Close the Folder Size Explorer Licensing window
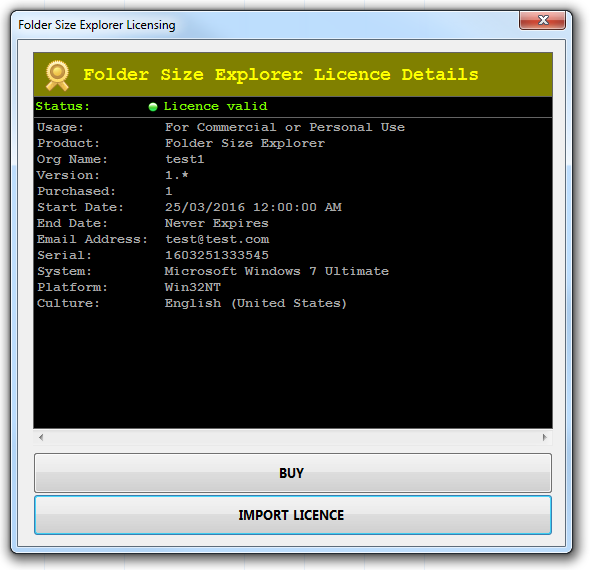Viewport: 590px width, 570px height. point(542,20)
